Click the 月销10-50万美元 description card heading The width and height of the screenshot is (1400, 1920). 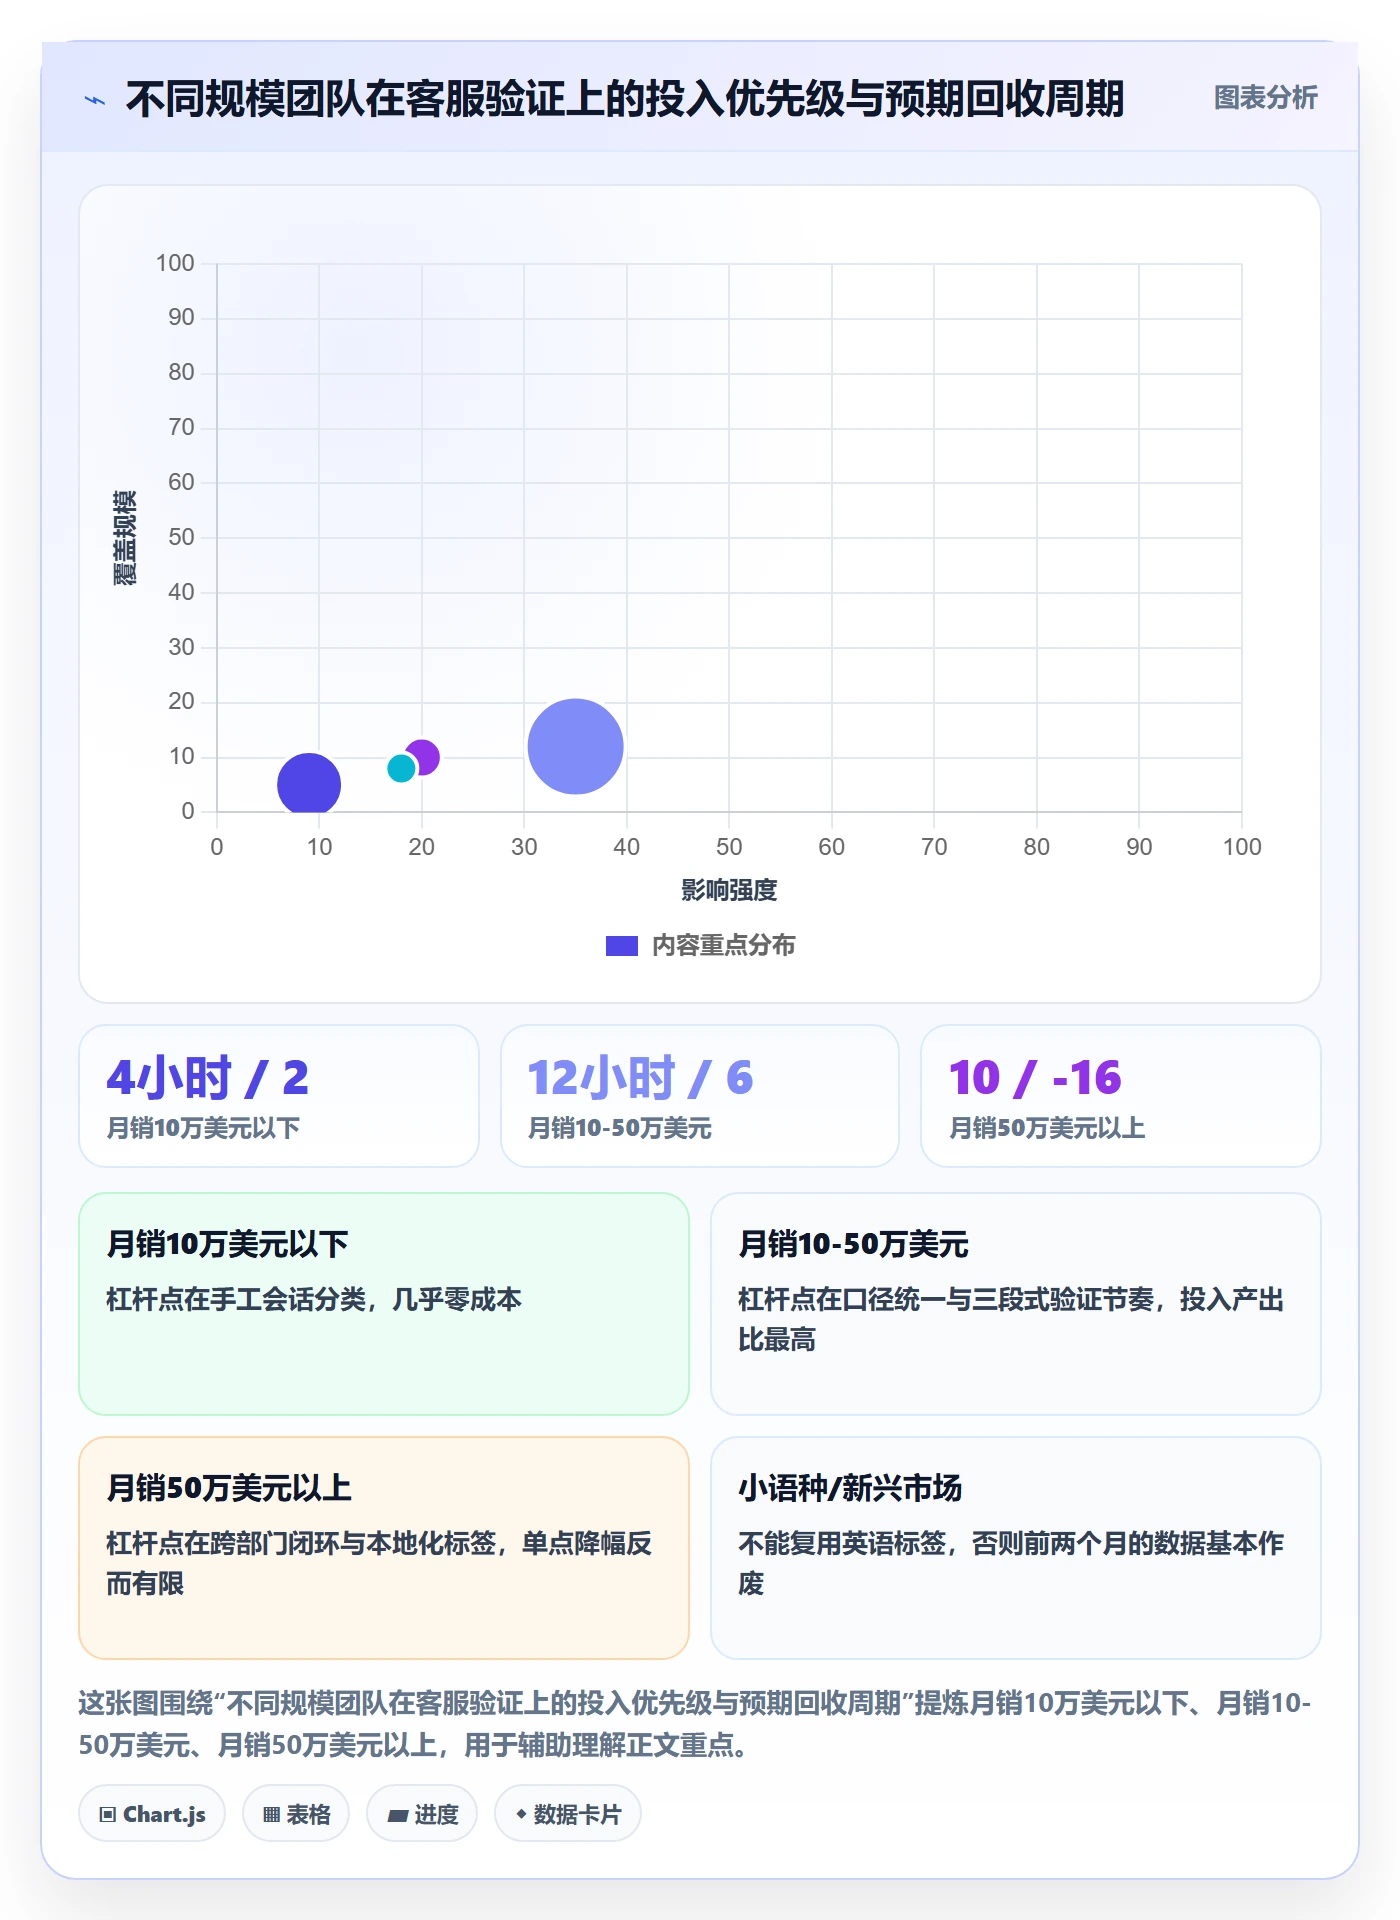point(853,1244)
